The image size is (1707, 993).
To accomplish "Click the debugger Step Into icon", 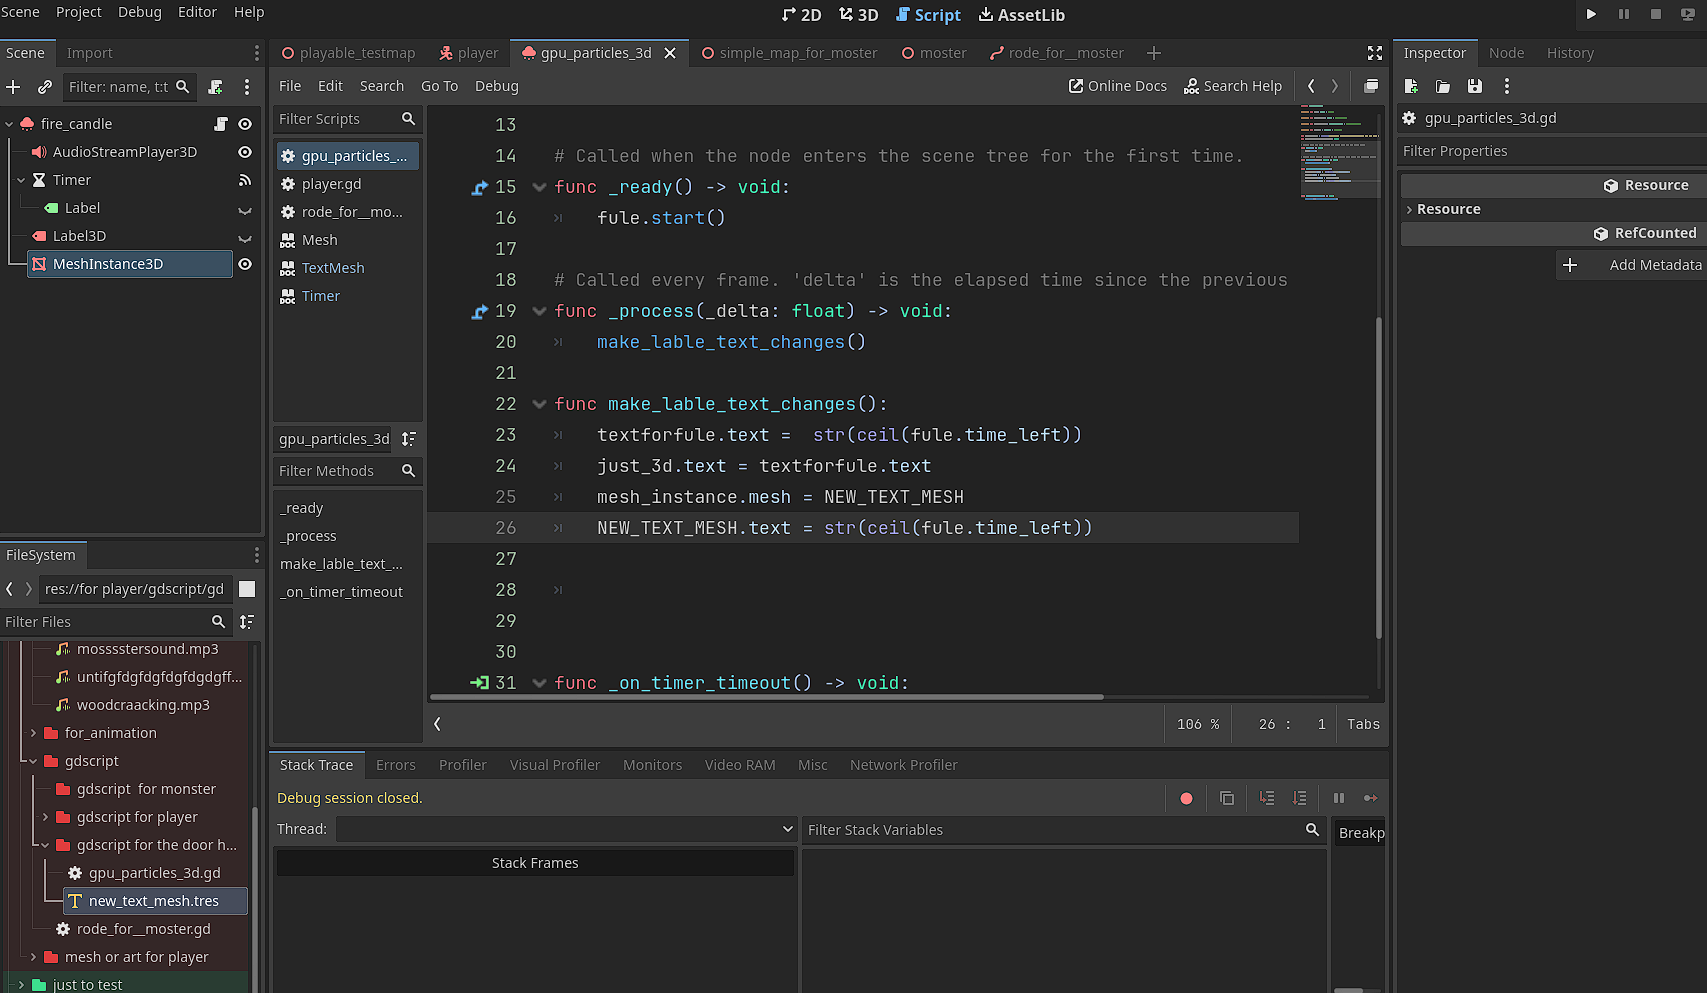I will pos(1267,798).
